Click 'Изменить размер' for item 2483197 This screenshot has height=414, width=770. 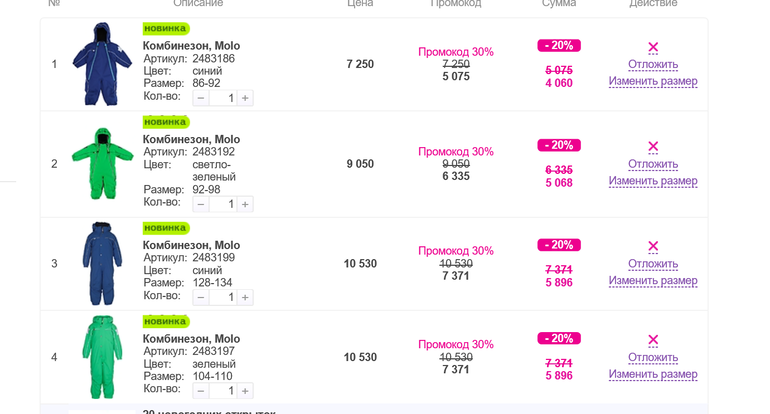(653, 374)
